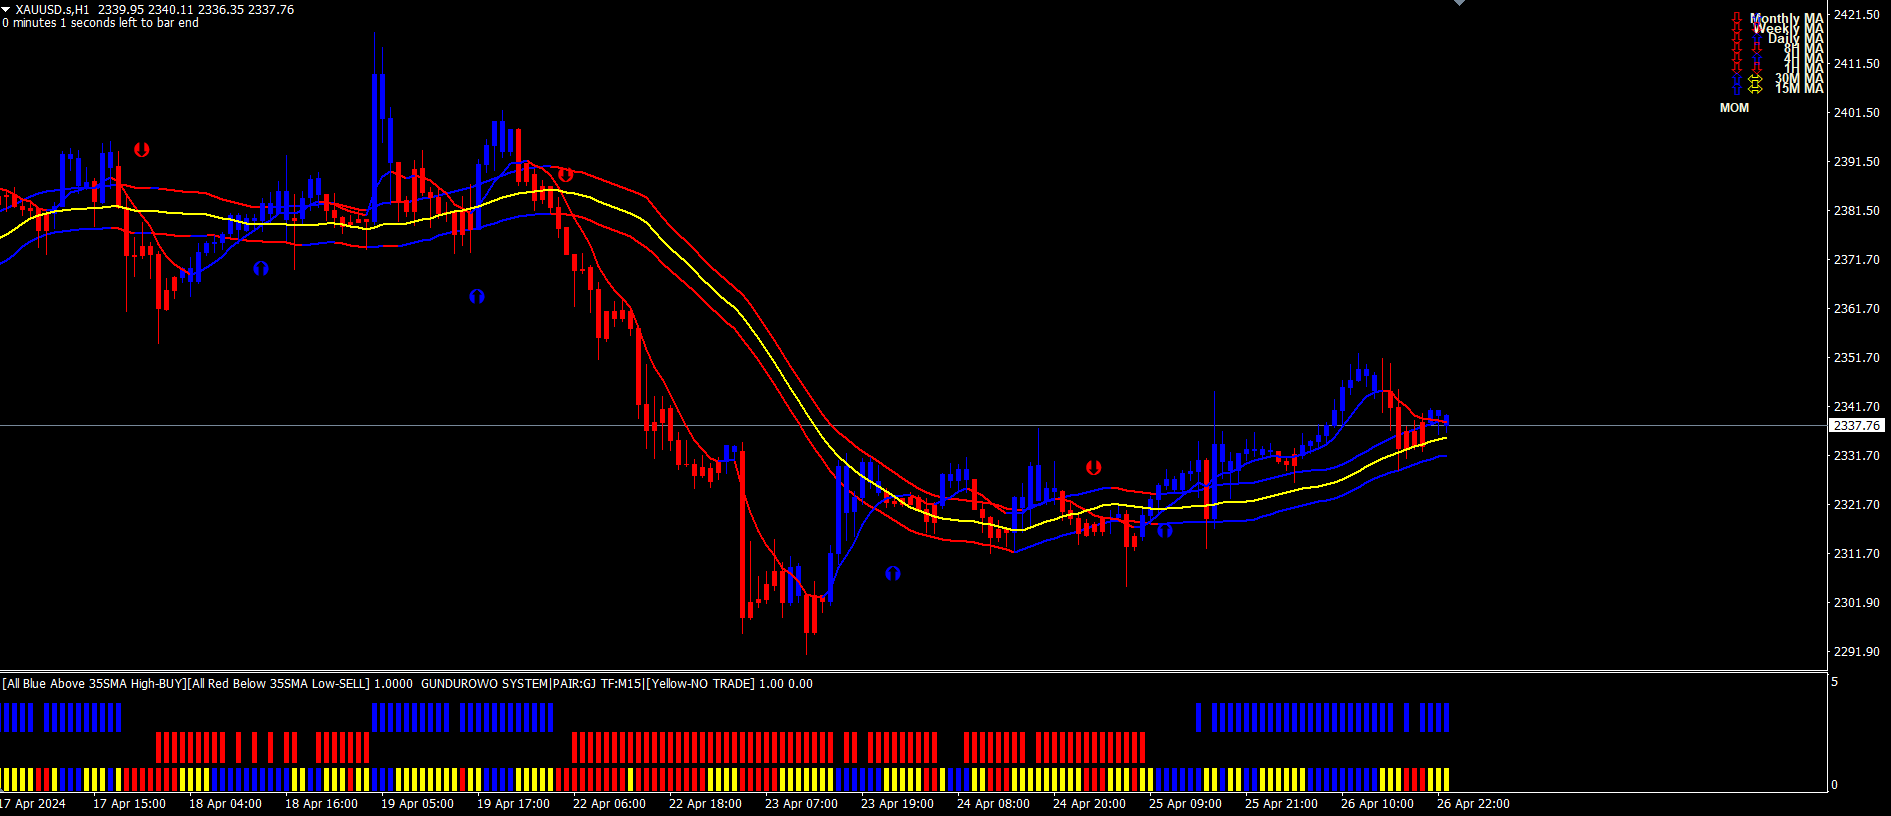
Task: Click the MOM label
Action: (1734, 108)
